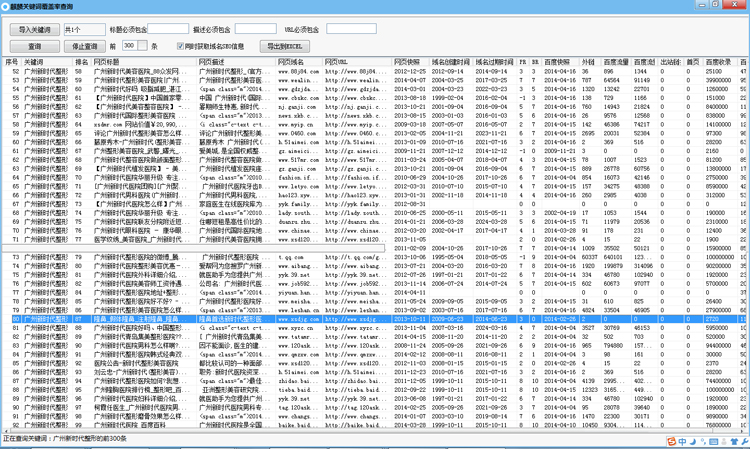
Task: Sort by the 外链 column header
Action: tap(590, 62)
